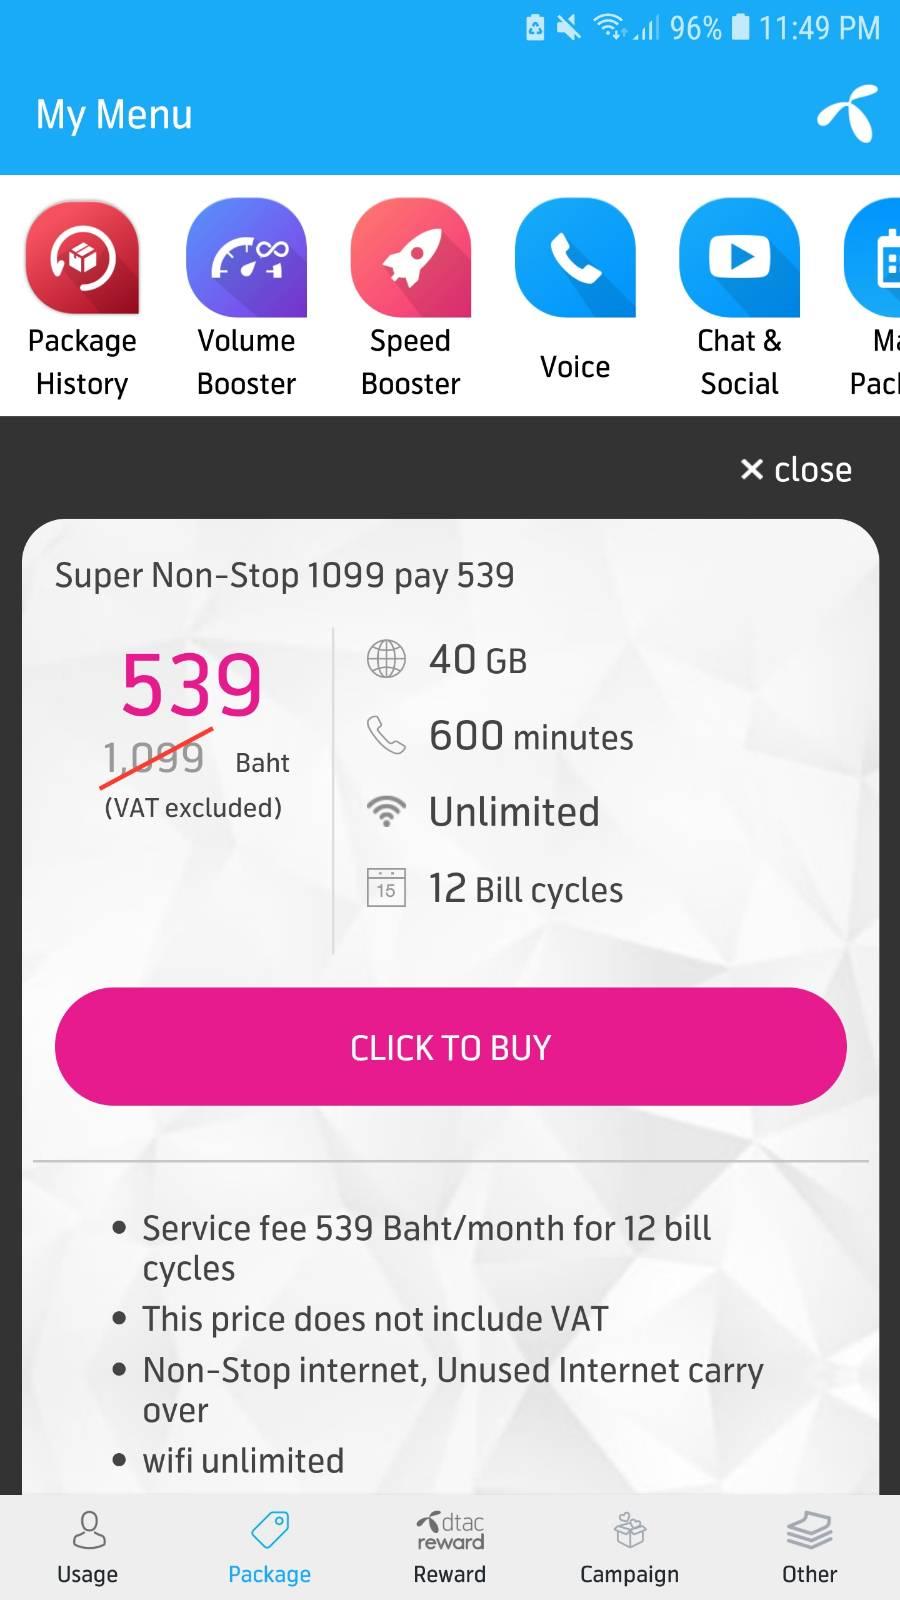900x1600 pixels.
Task: Click the bill cycles calendar icon
Action: 386,888
